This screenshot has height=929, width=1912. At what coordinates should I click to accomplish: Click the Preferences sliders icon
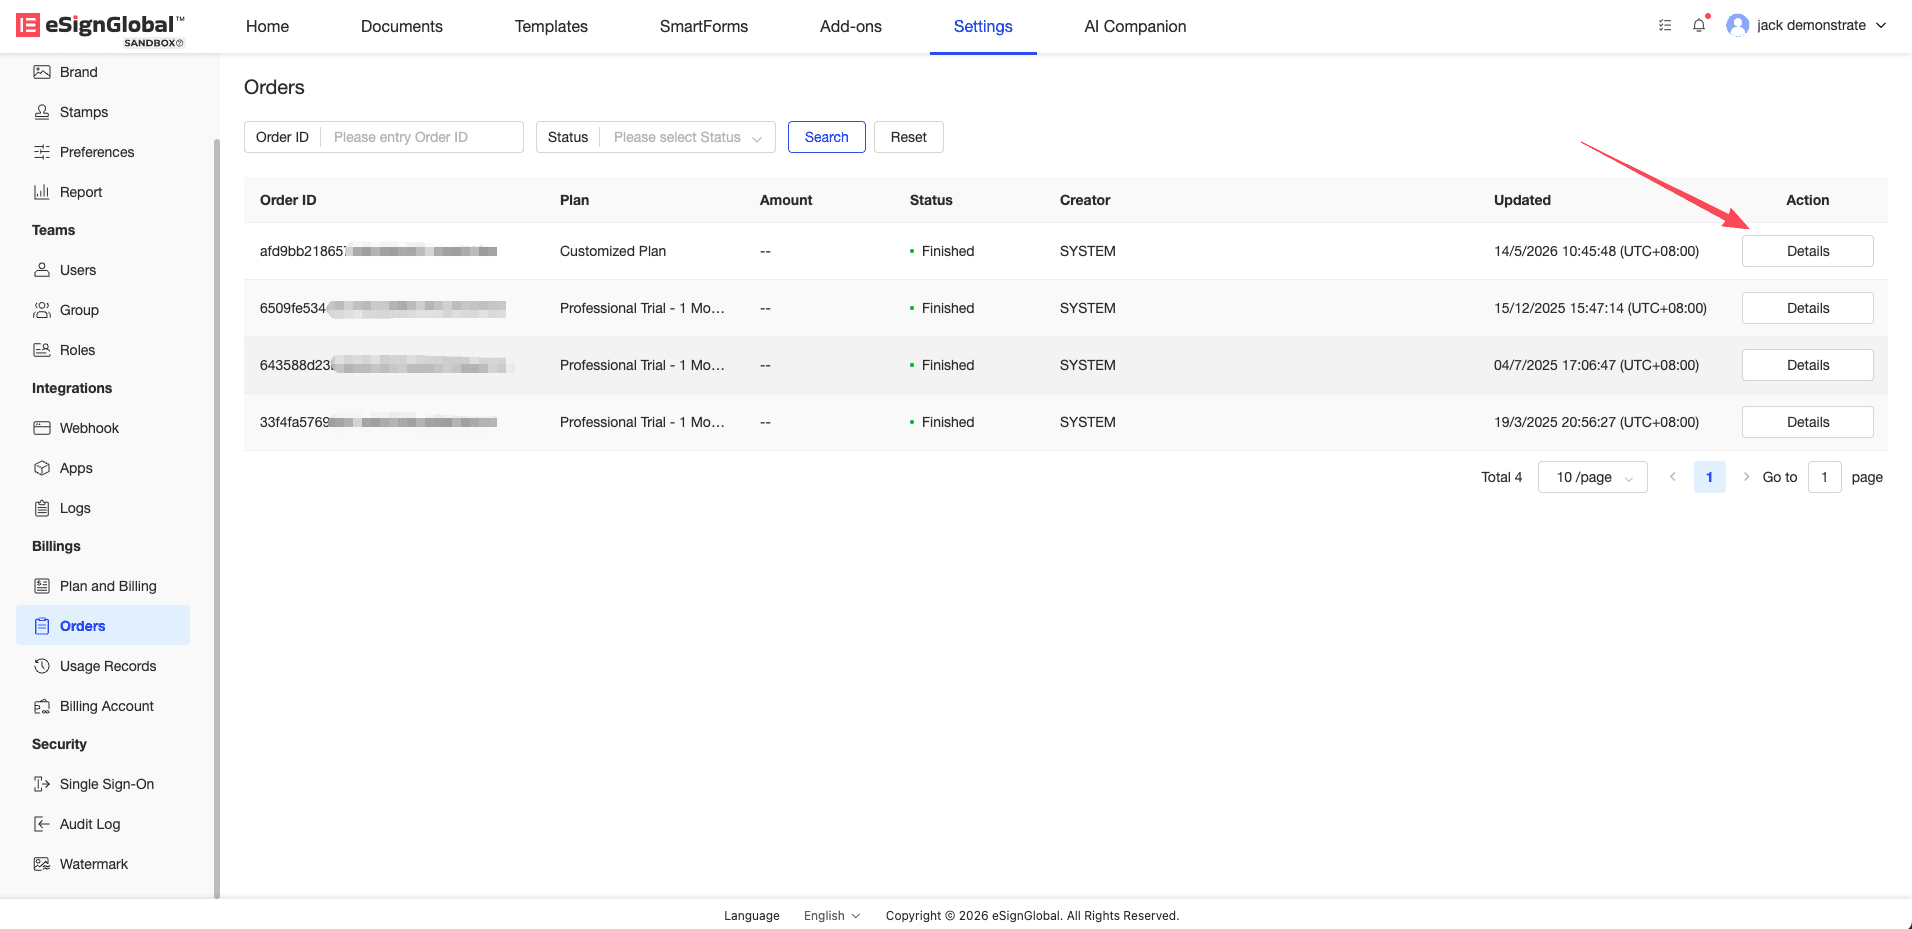pos(42,152)
